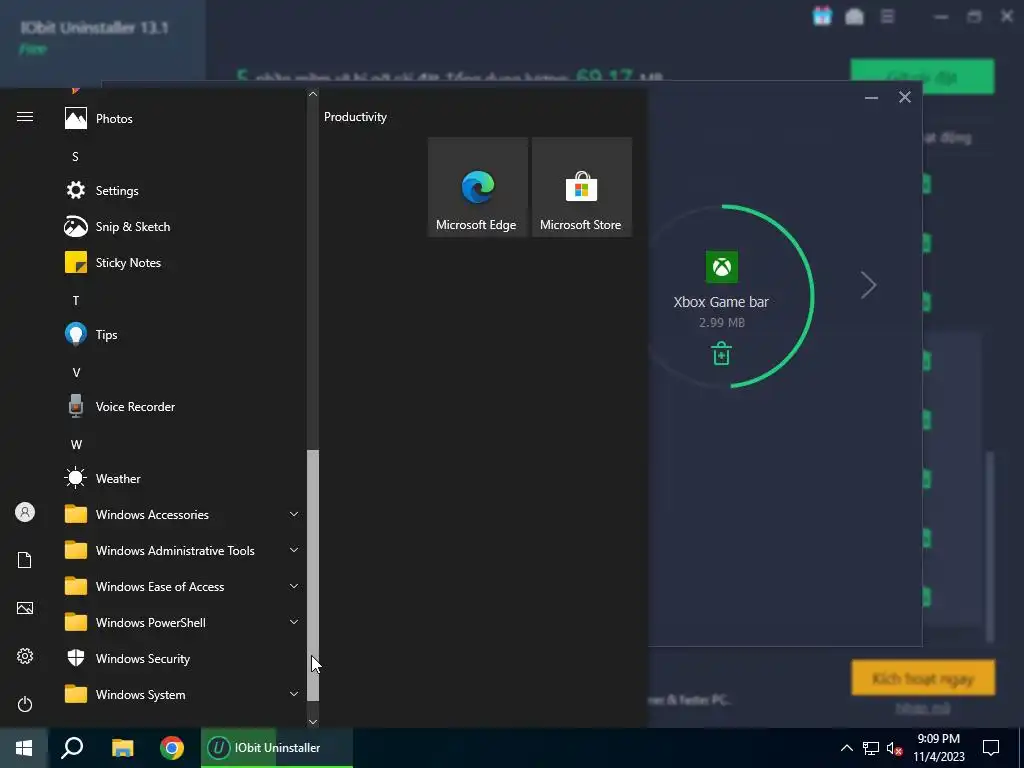Click the Microsoft Edge tile
Screen dimensions: 1024x768
click(x=477, y=187)
